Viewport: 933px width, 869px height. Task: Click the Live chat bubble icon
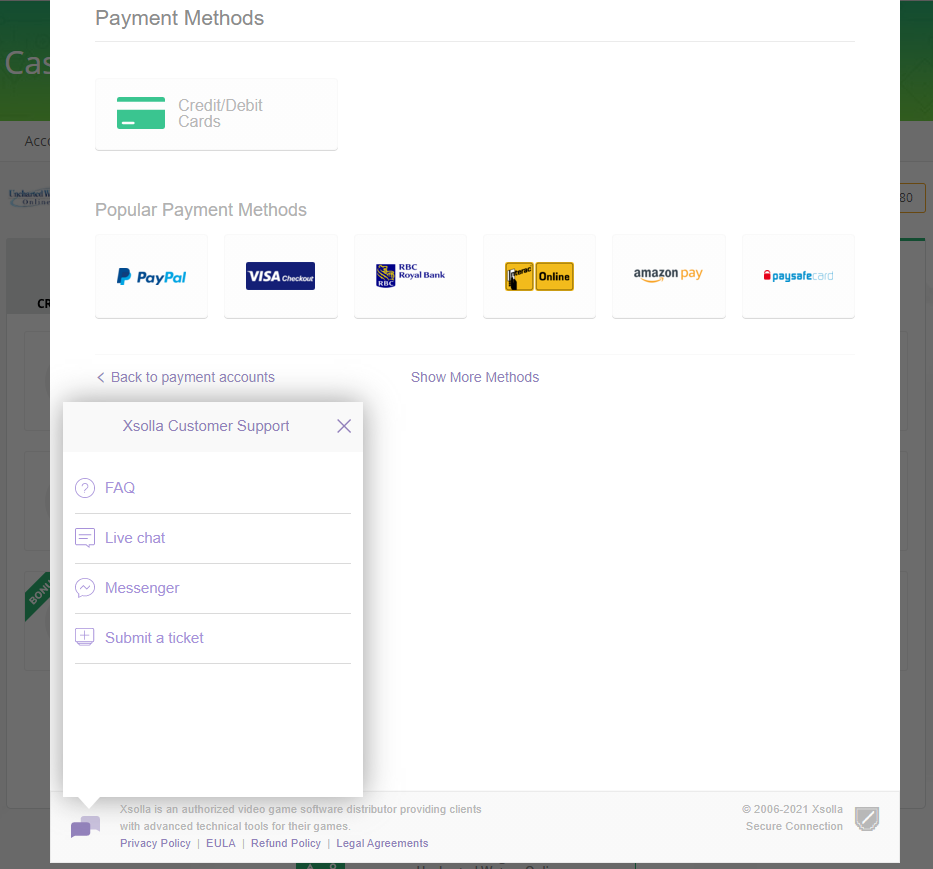(85, 538)
